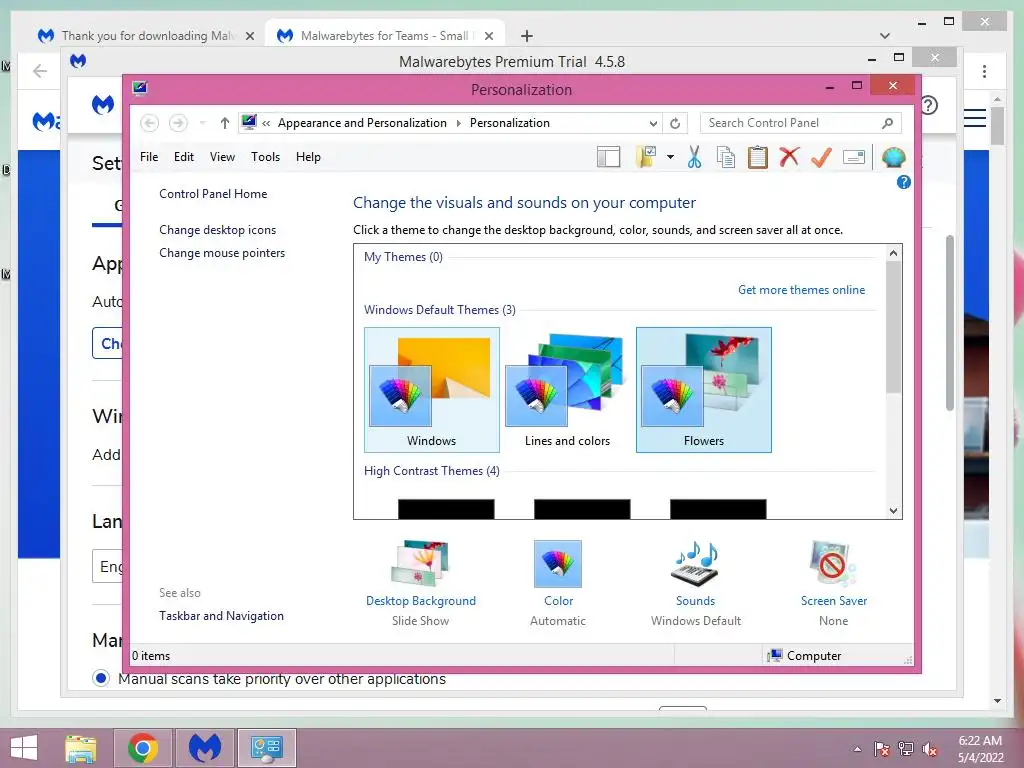
Task: Click Personalization window title icon
Action: tap(140, 88)
